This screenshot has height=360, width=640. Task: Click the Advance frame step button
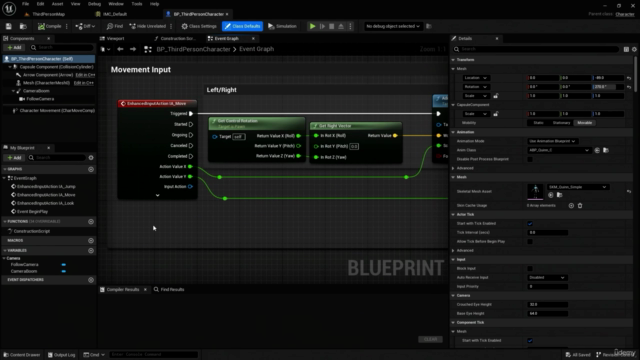point(322,26)
